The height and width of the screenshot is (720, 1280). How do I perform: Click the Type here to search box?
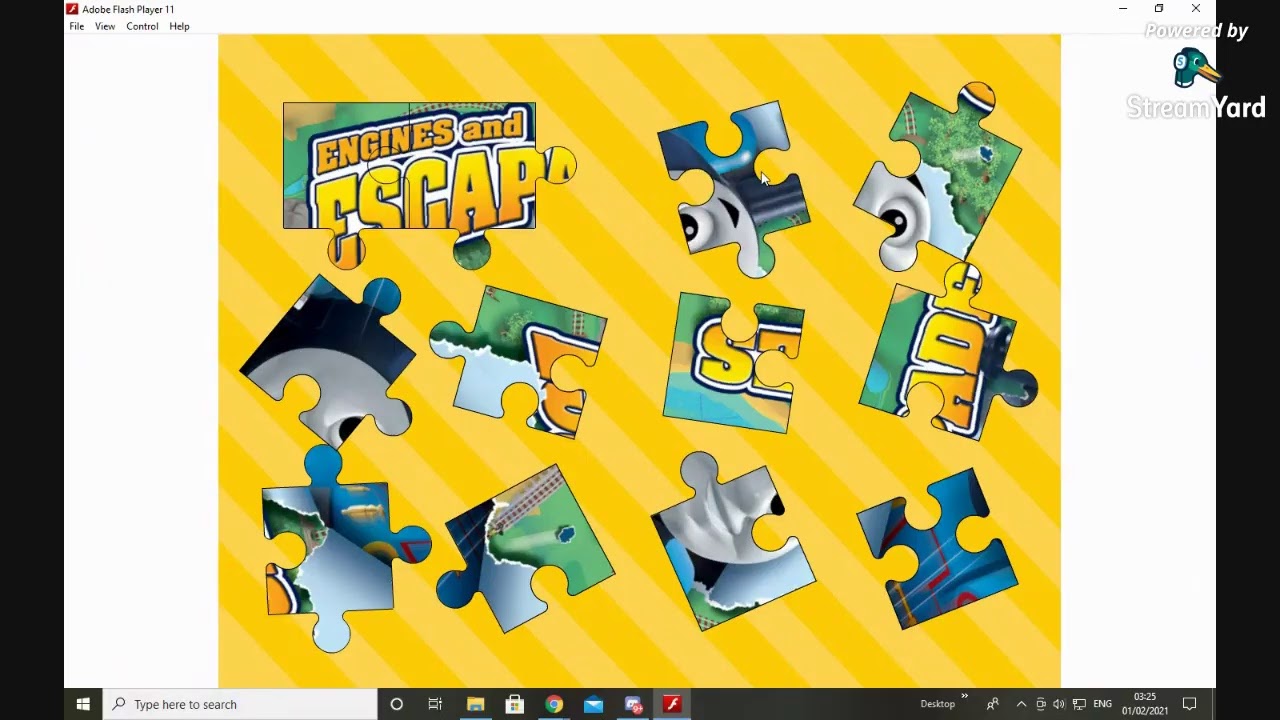tap(241, 704)
